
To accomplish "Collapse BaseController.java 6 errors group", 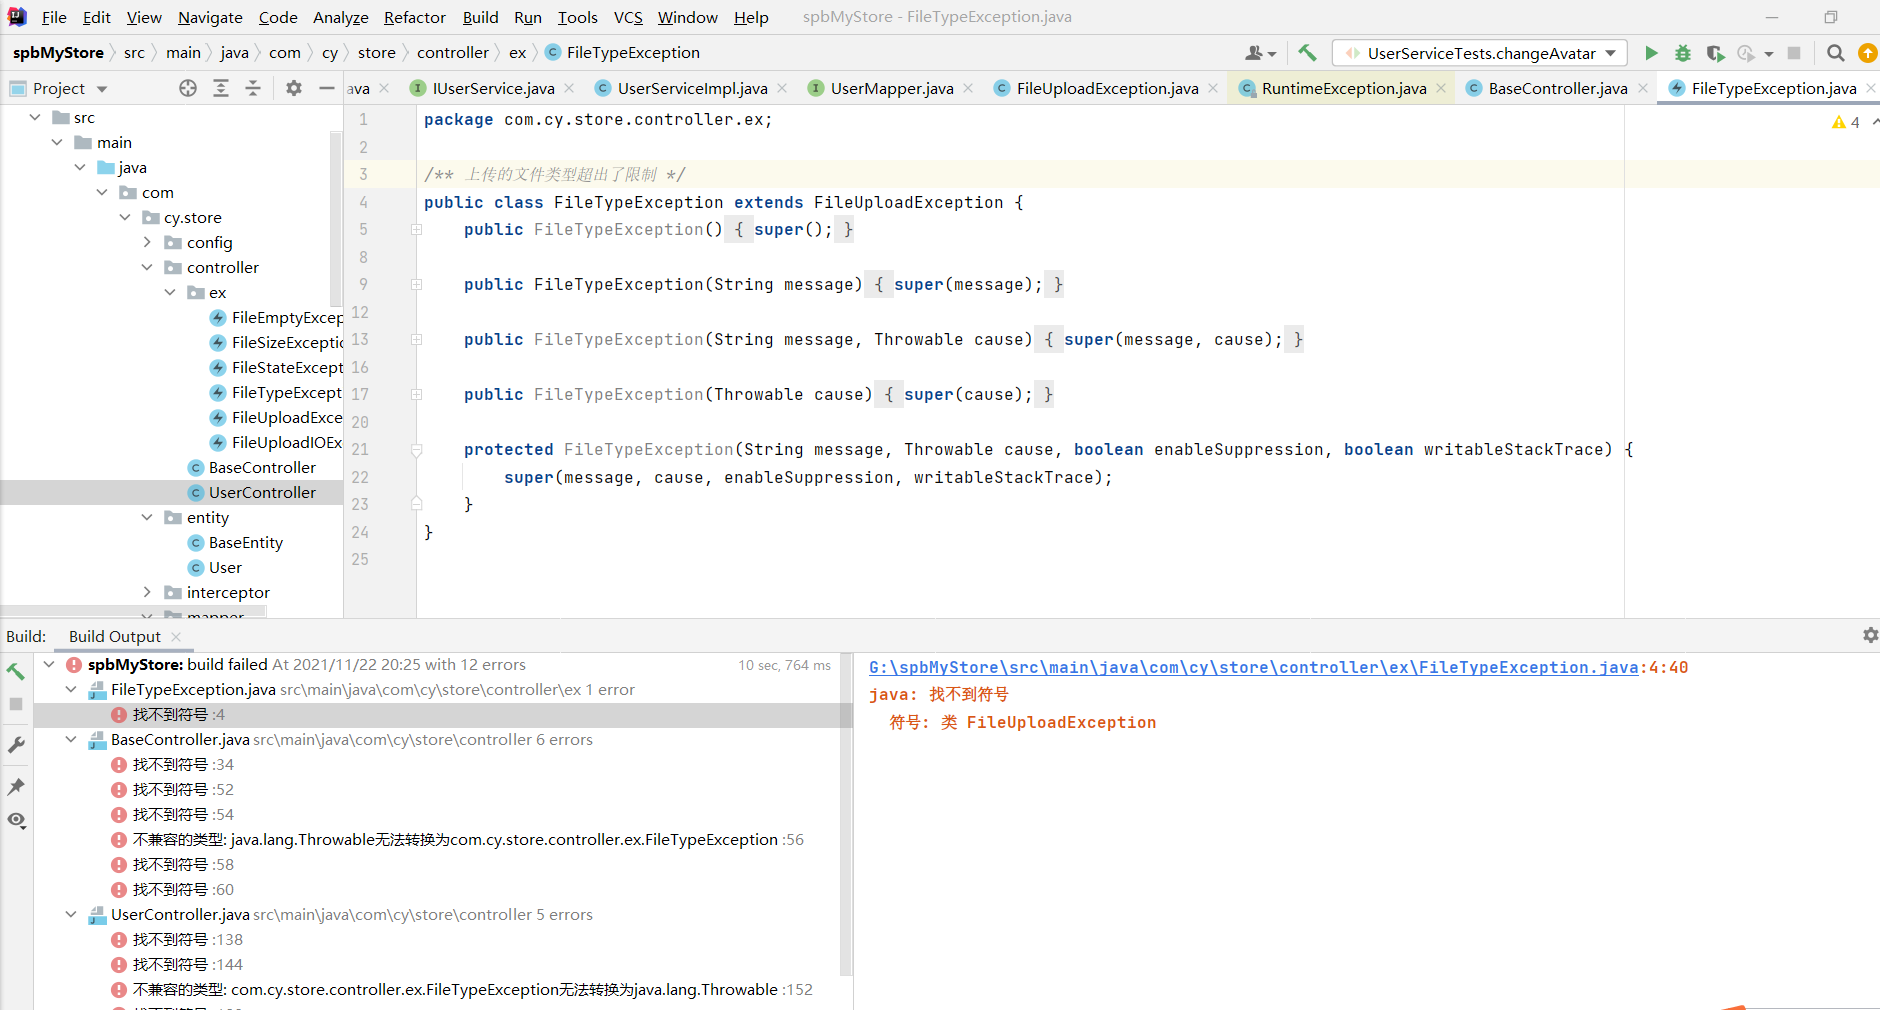I will click(71, 739).
